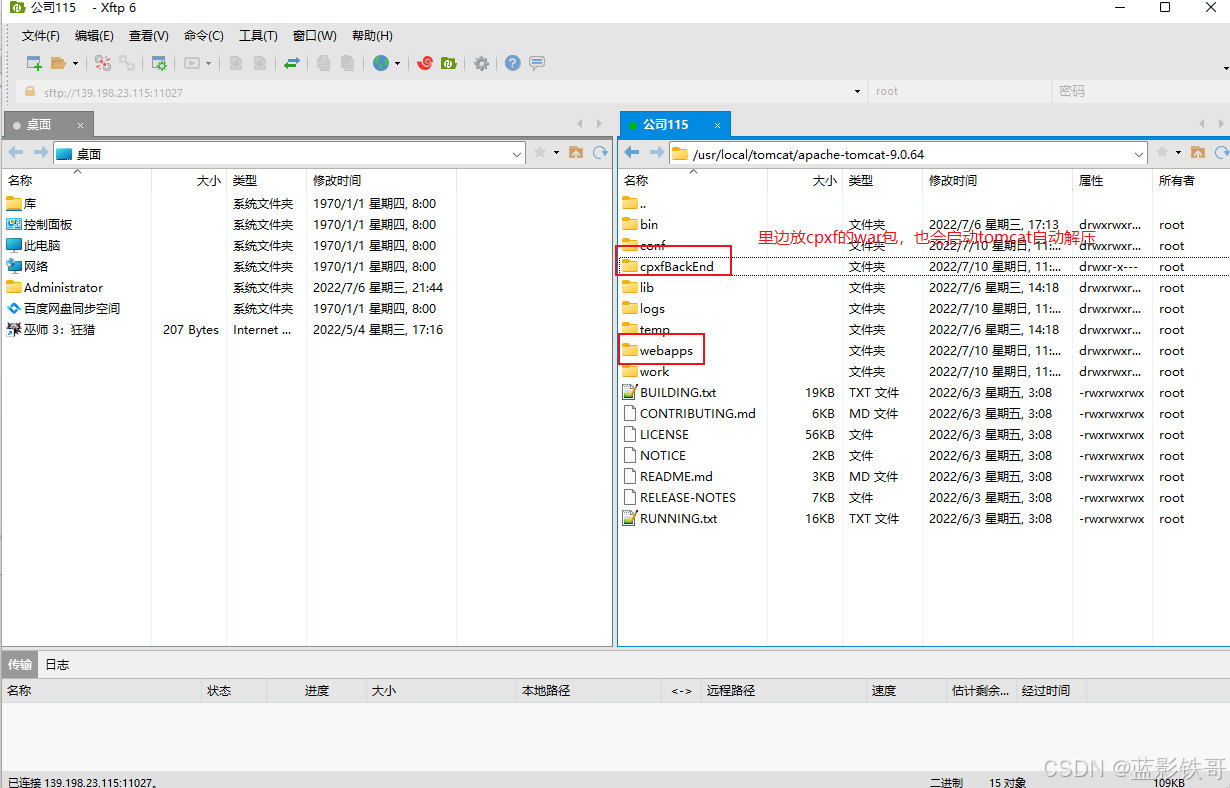Expand the host address dropdown arrow
Viewport: 1230px width, 788px height.
858,92
